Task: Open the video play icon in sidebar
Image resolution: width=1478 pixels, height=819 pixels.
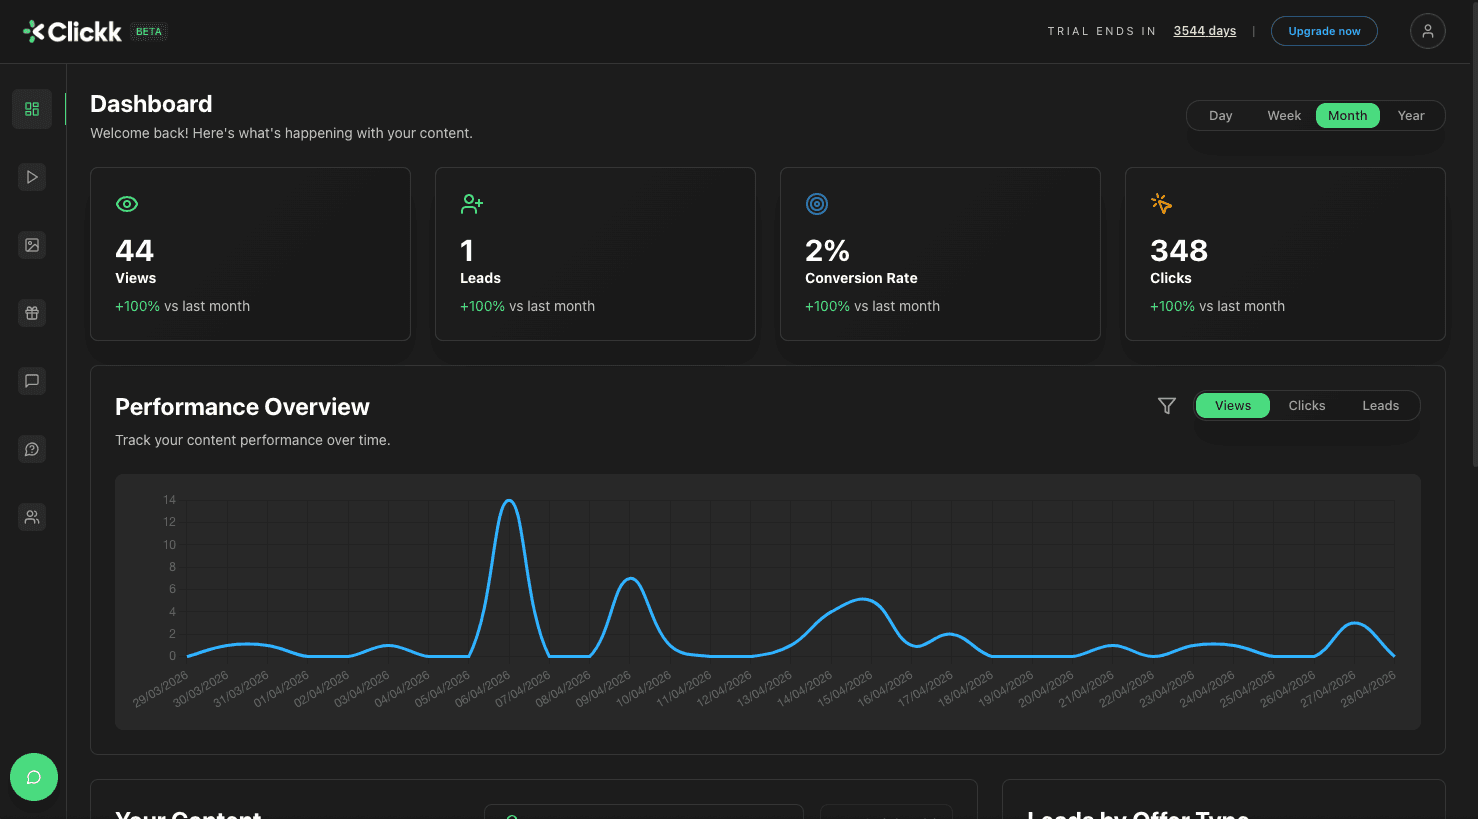Action: (x=32, y=177)
